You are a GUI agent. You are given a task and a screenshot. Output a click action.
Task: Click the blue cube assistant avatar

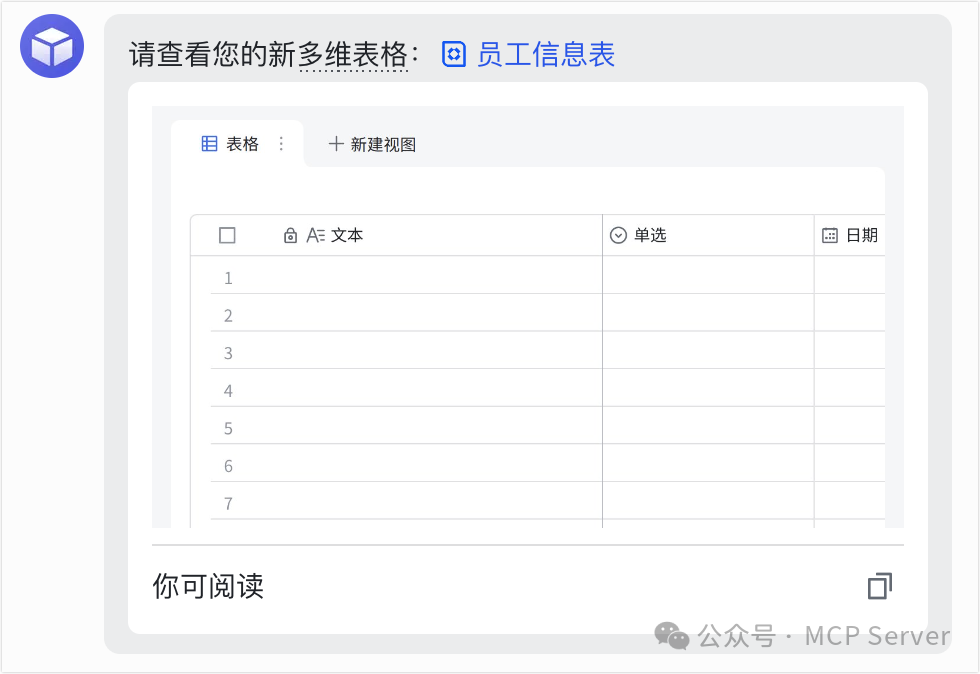point(50,46)
